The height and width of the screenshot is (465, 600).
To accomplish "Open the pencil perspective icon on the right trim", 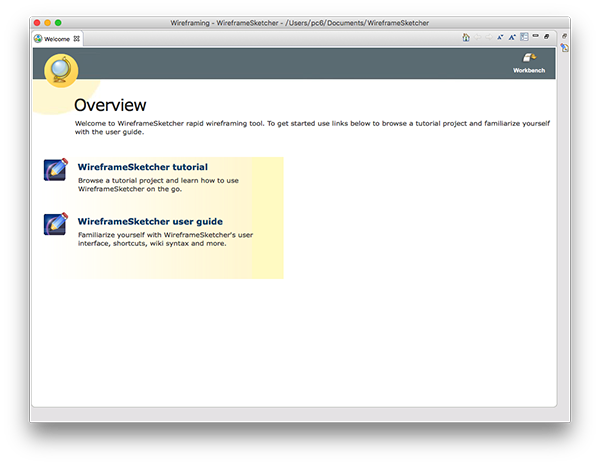I will tap(564, 47).
